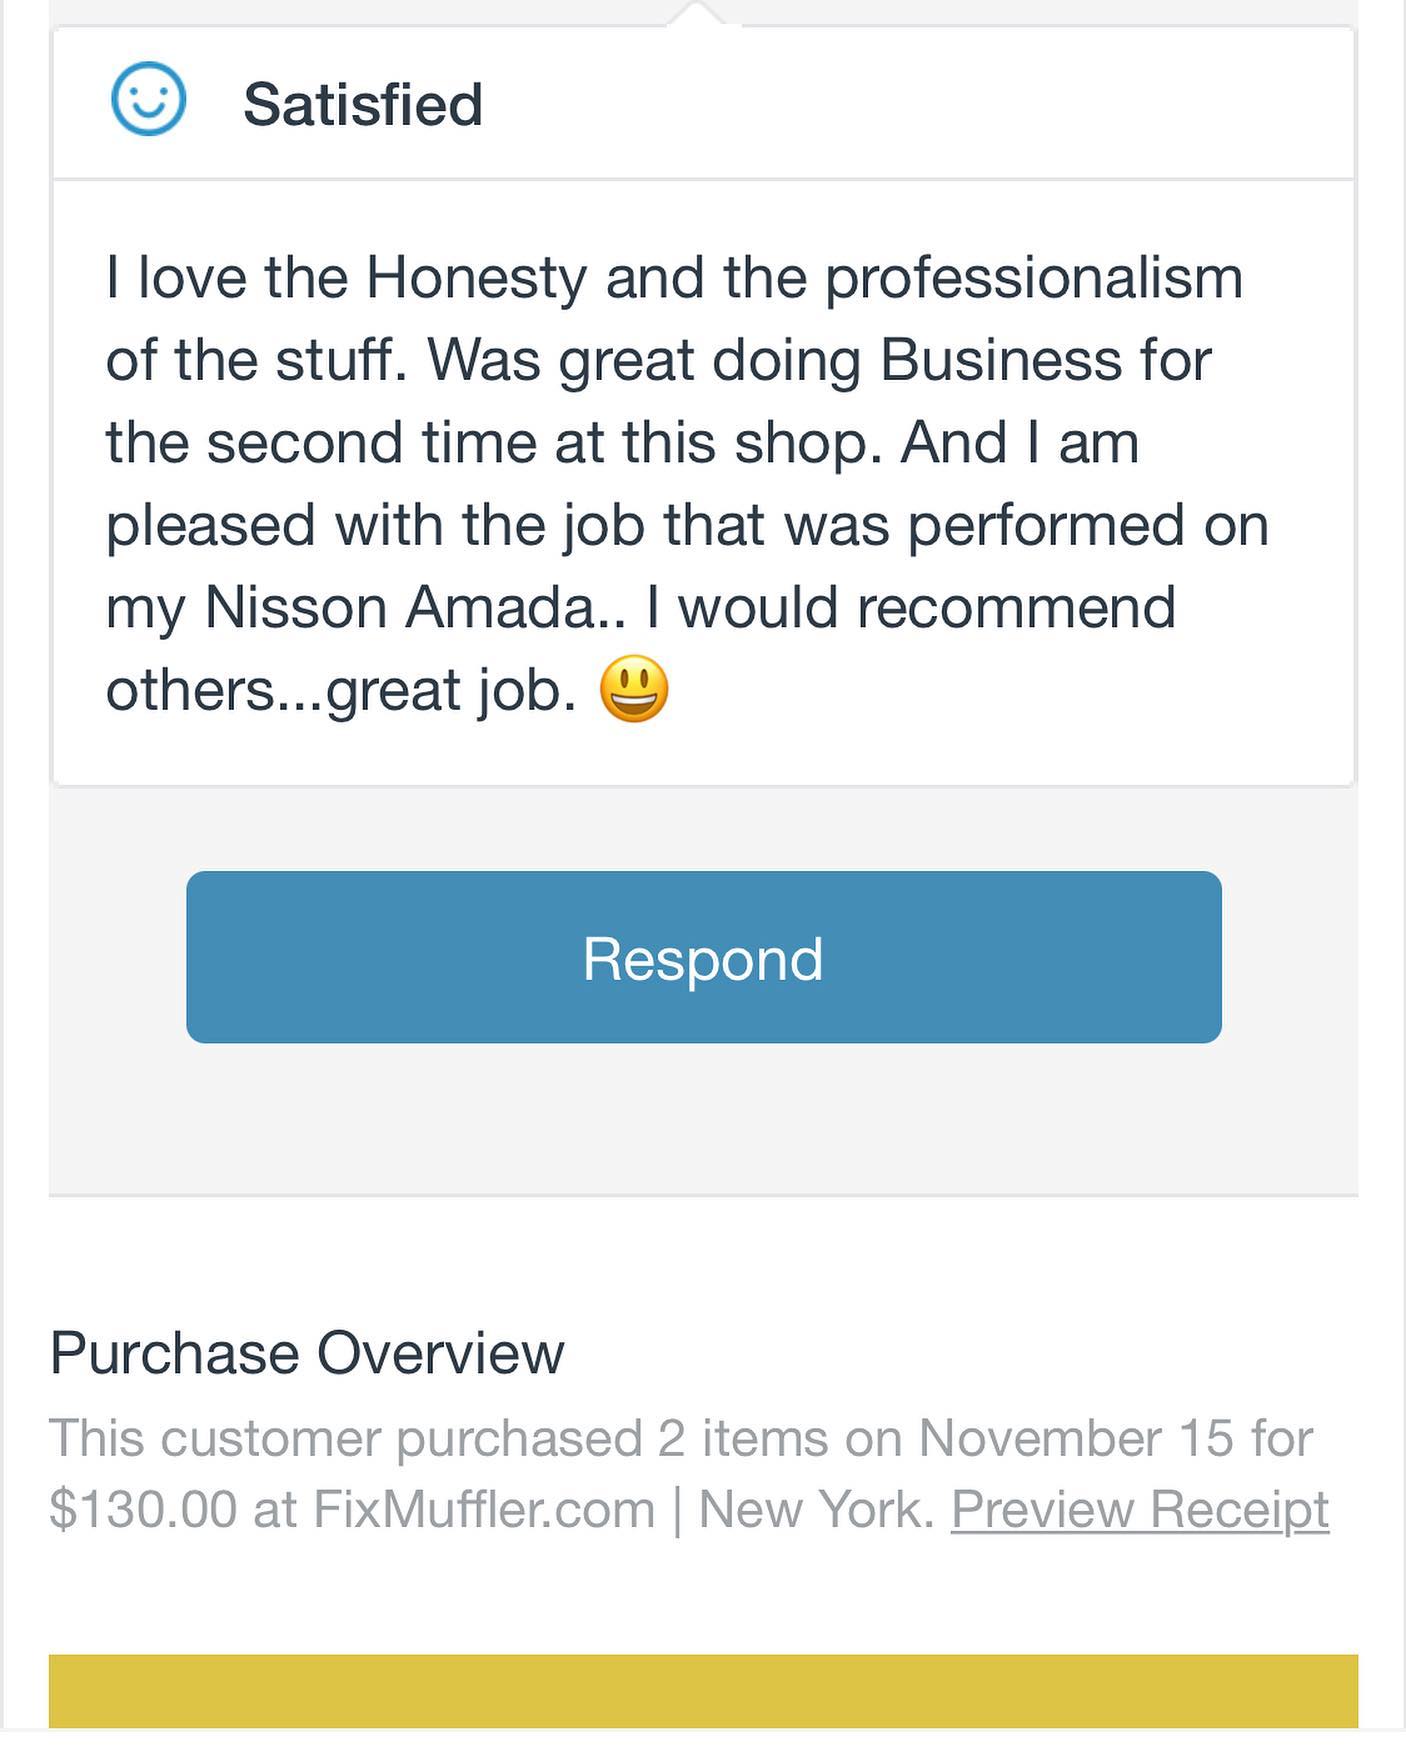Click the callout pointer above the feedback card

tap(697, 14)
